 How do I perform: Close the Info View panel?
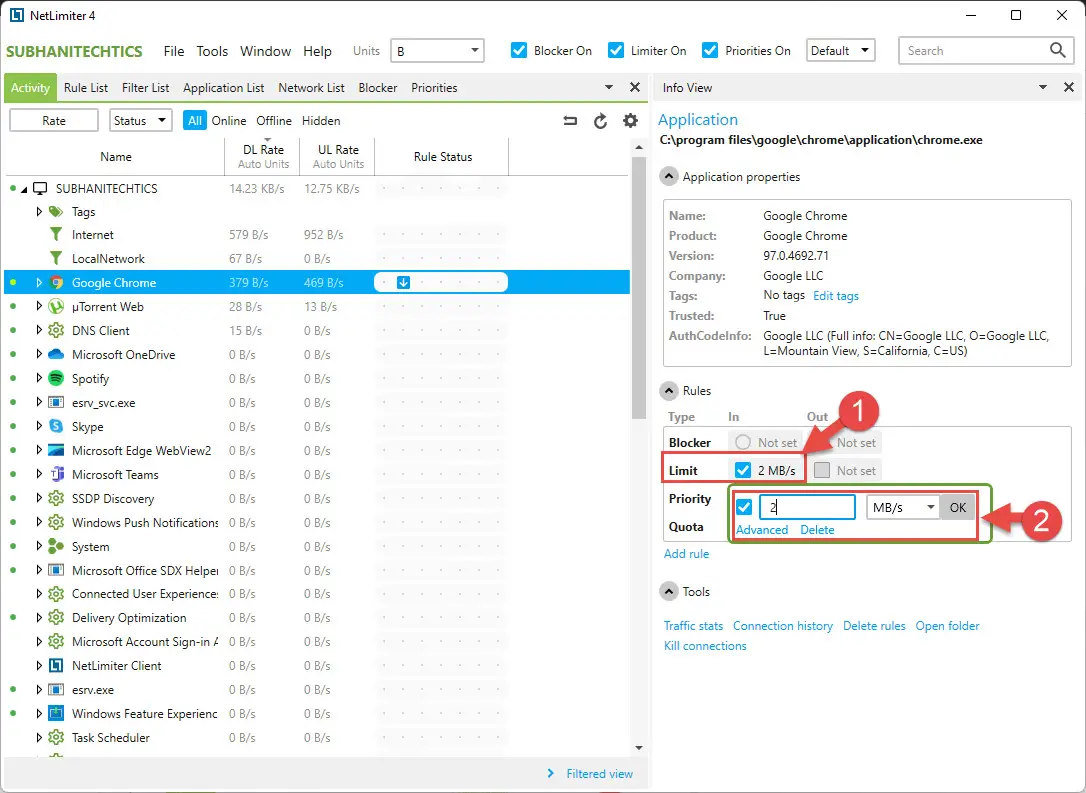pos(1069,87)
